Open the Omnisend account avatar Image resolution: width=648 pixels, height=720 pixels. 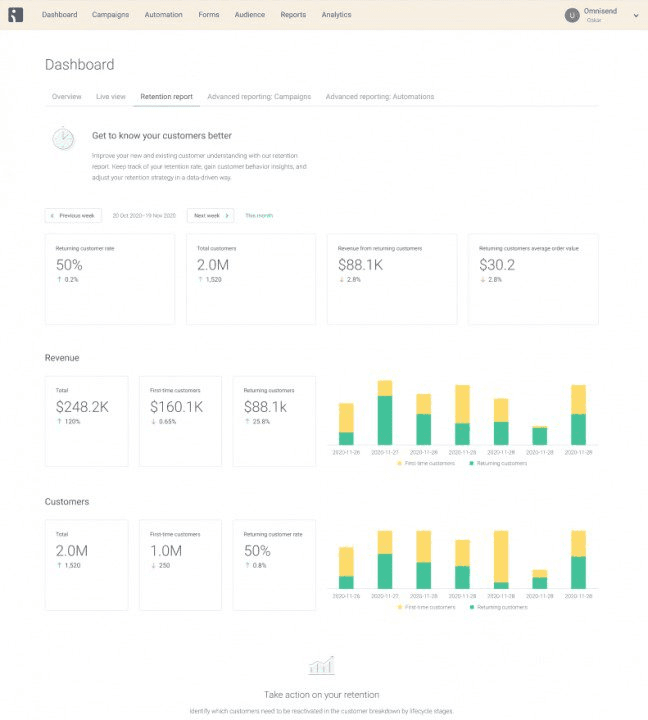click(x=572, y=15)
